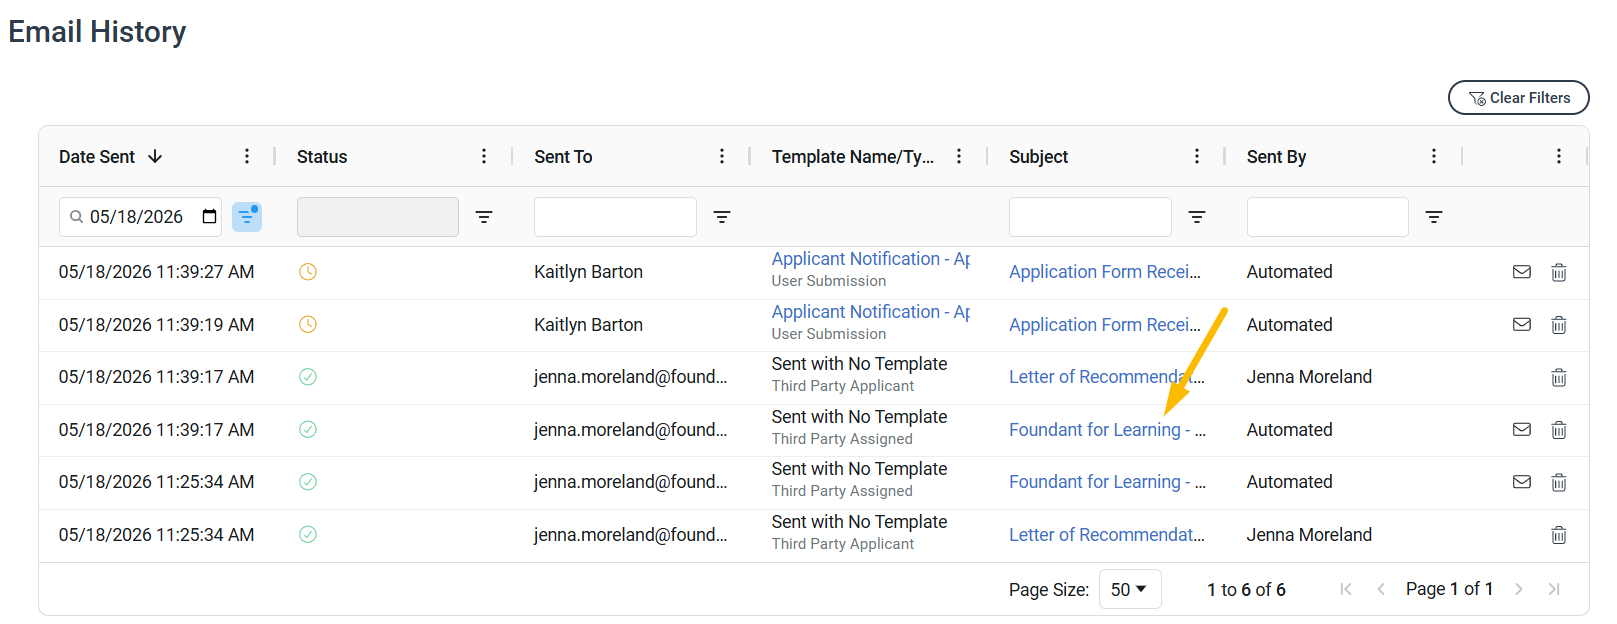Screen dimensions: 1617x624
Task: Delete trash icon in Jenna Moreland 11:39:17 row
Action: click(1559, 377)
